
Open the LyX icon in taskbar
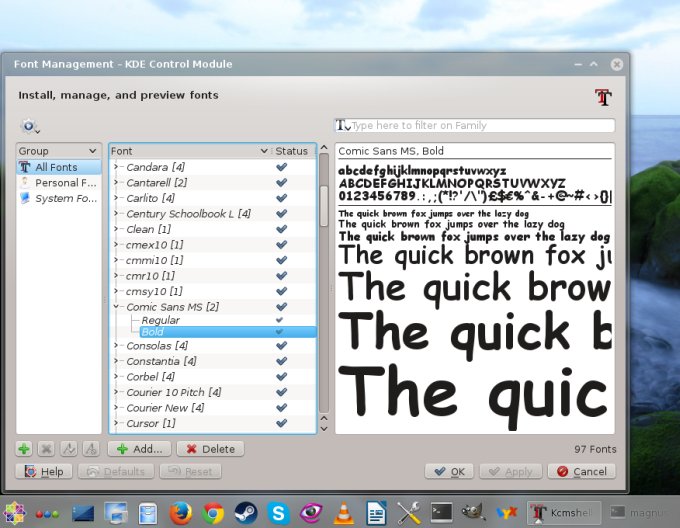[507, 513]
